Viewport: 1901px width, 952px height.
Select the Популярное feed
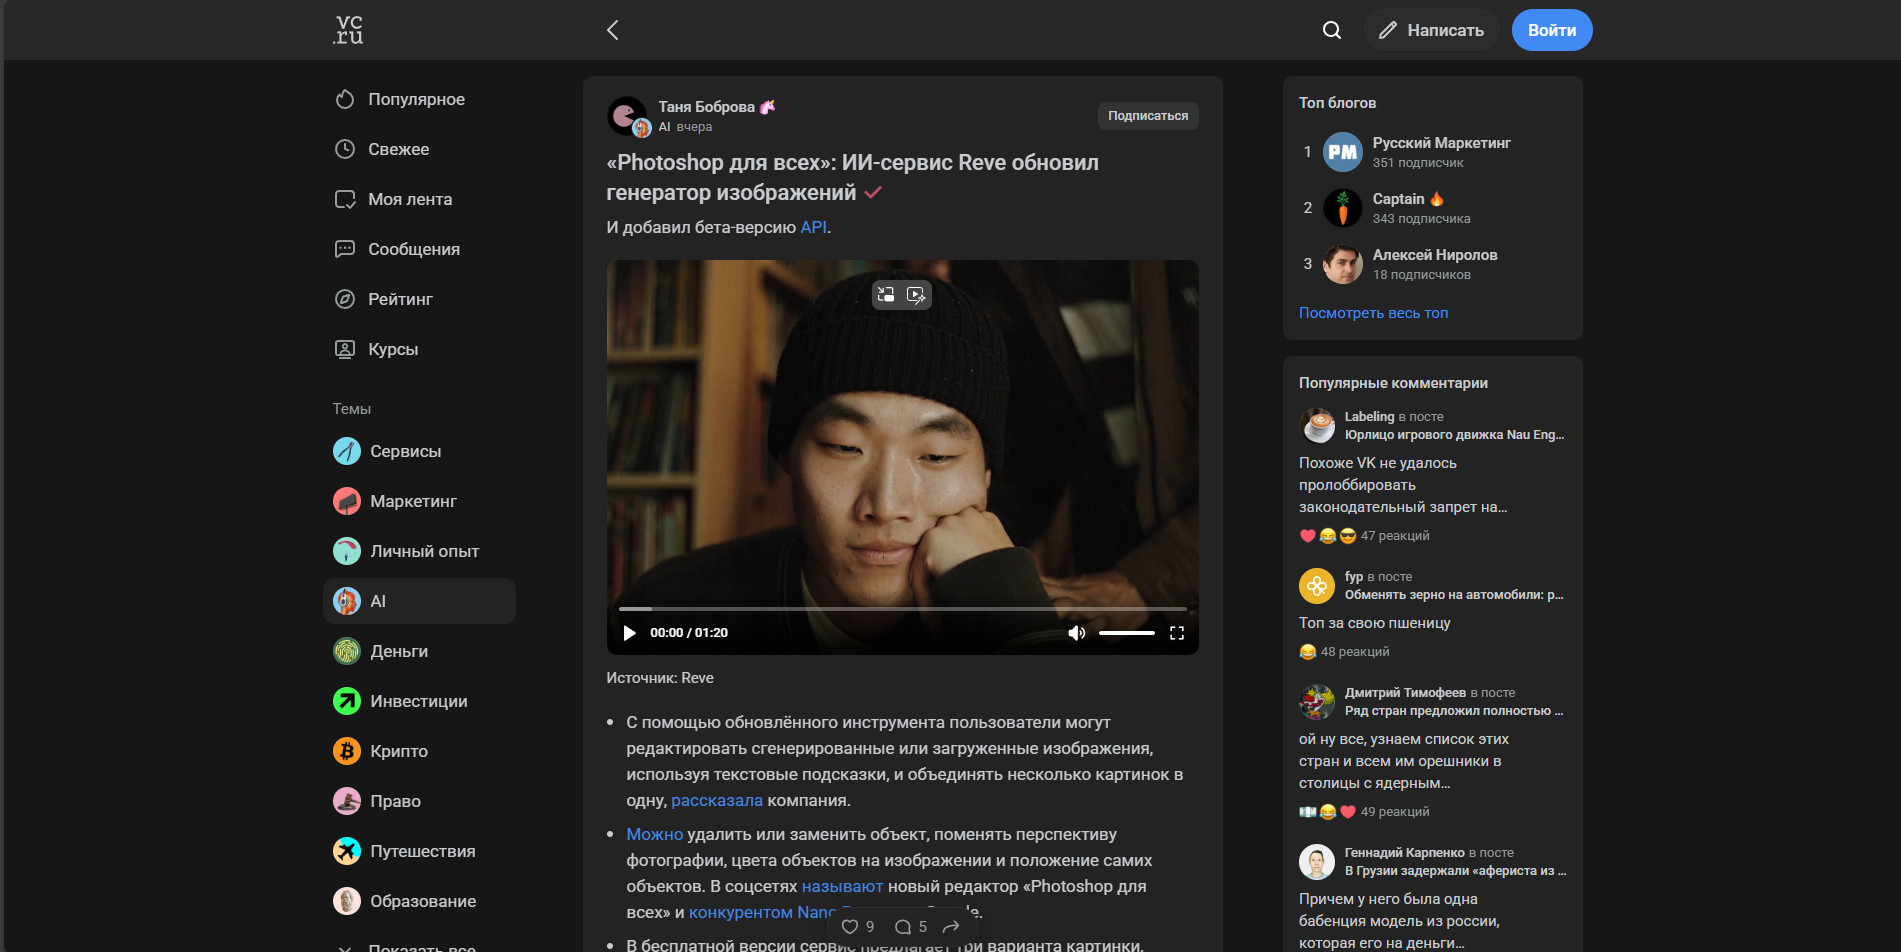point(416,100)
